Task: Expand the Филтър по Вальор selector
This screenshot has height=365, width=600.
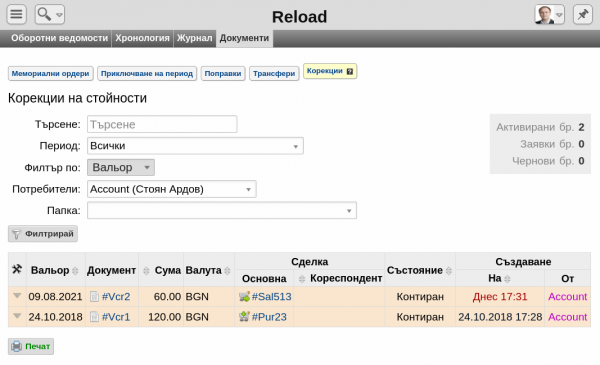Action: 121,168
